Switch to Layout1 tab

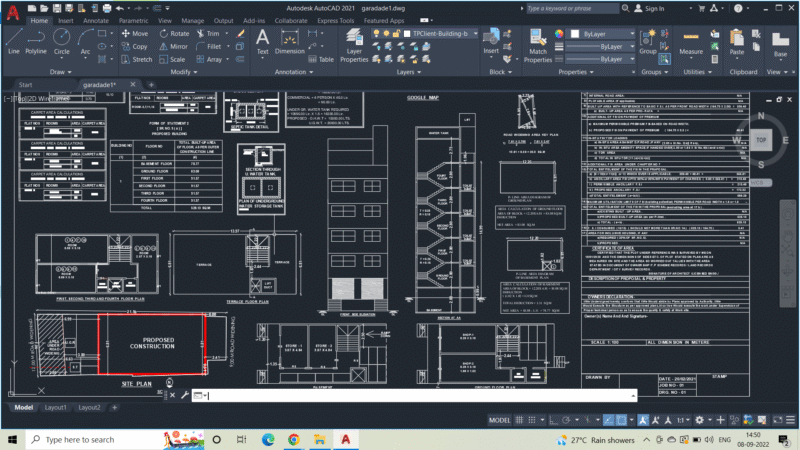[56, 407]
